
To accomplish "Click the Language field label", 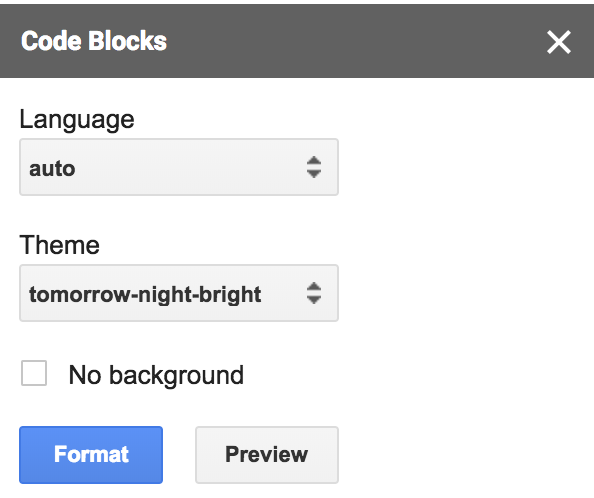I will 77,120.
